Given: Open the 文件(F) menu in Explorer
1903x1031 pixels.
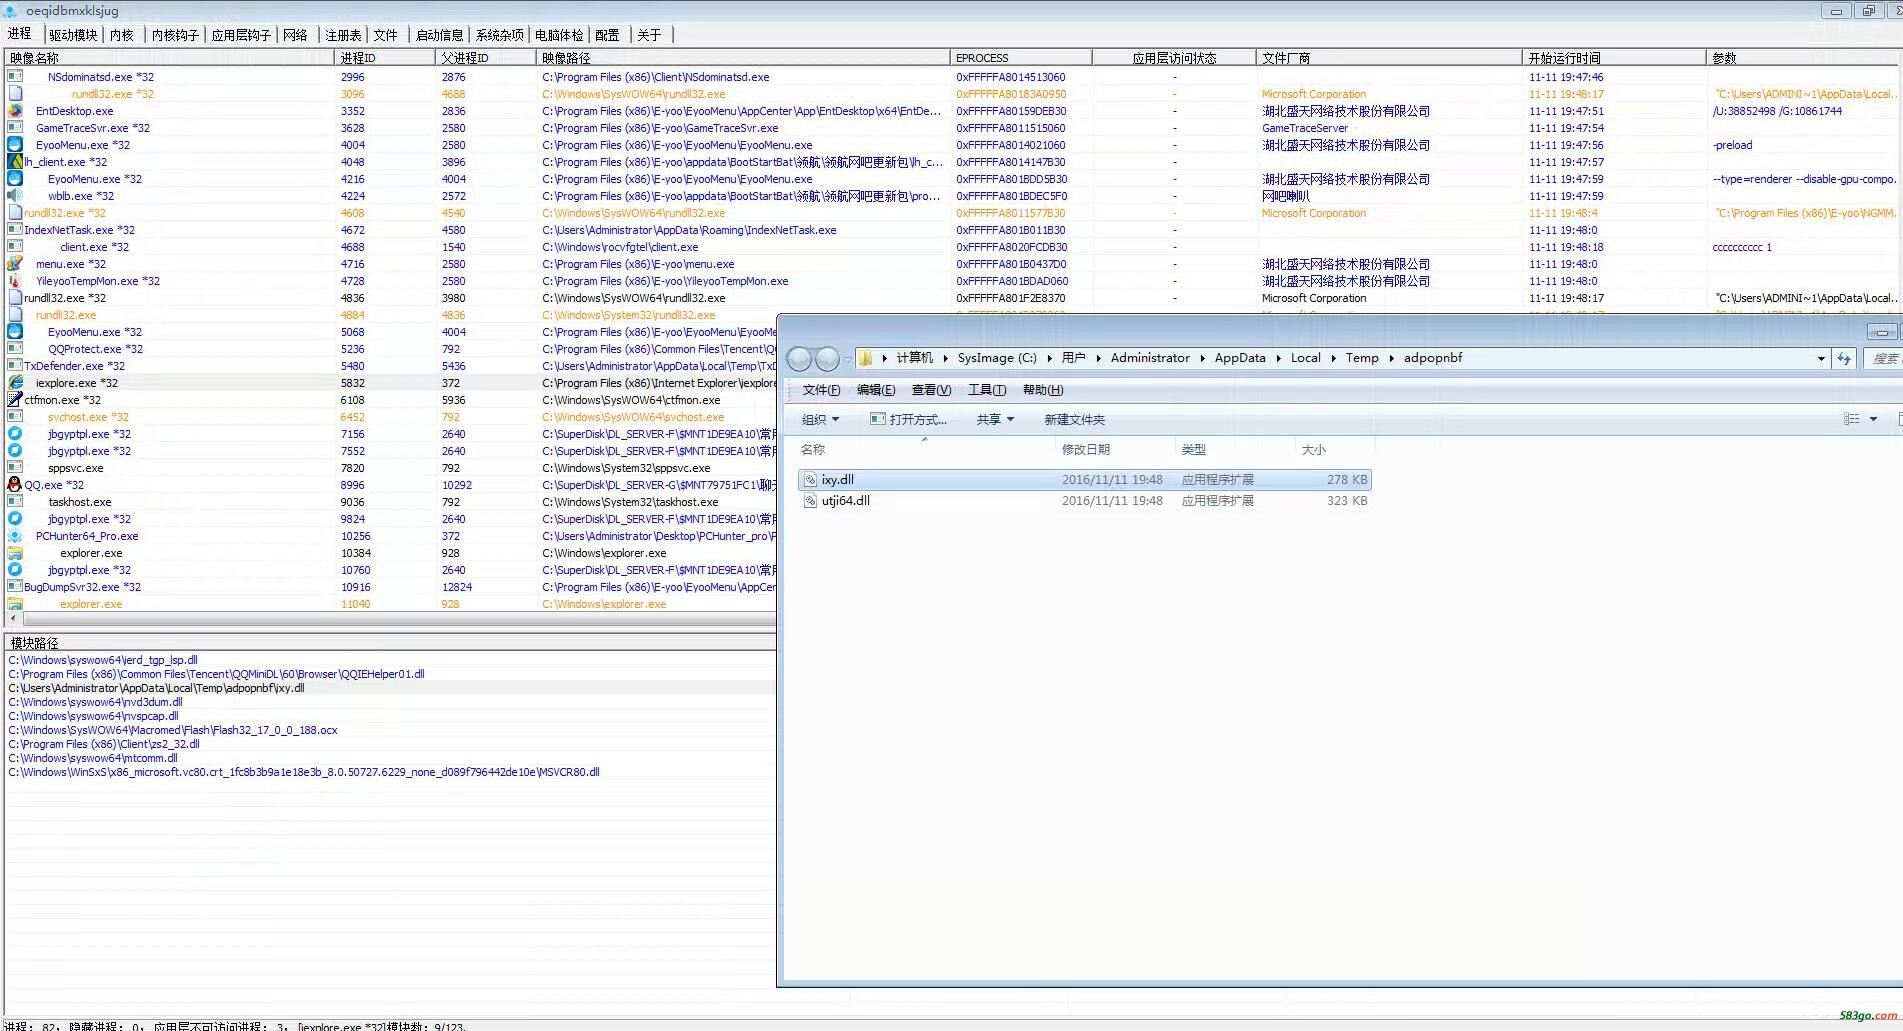Looking at the screenshot, I should click(821, 390).
